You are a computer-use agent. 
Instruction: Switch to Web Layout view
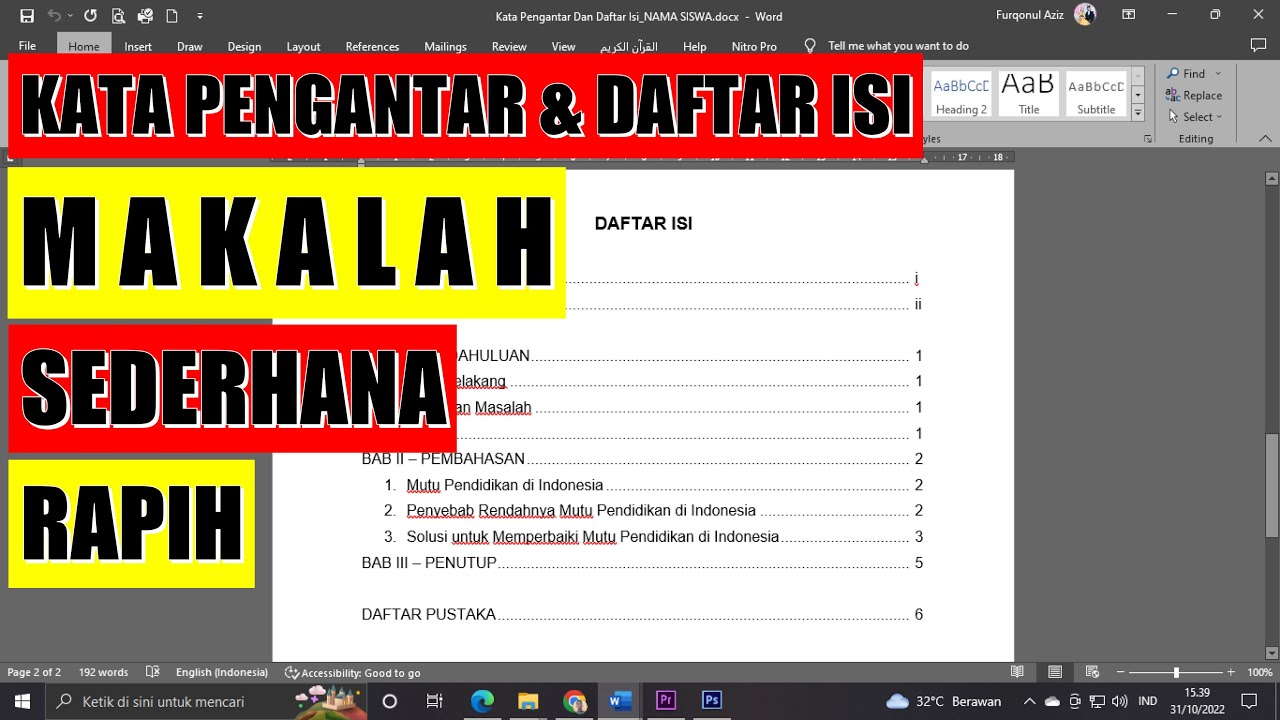click(1092, 672)
